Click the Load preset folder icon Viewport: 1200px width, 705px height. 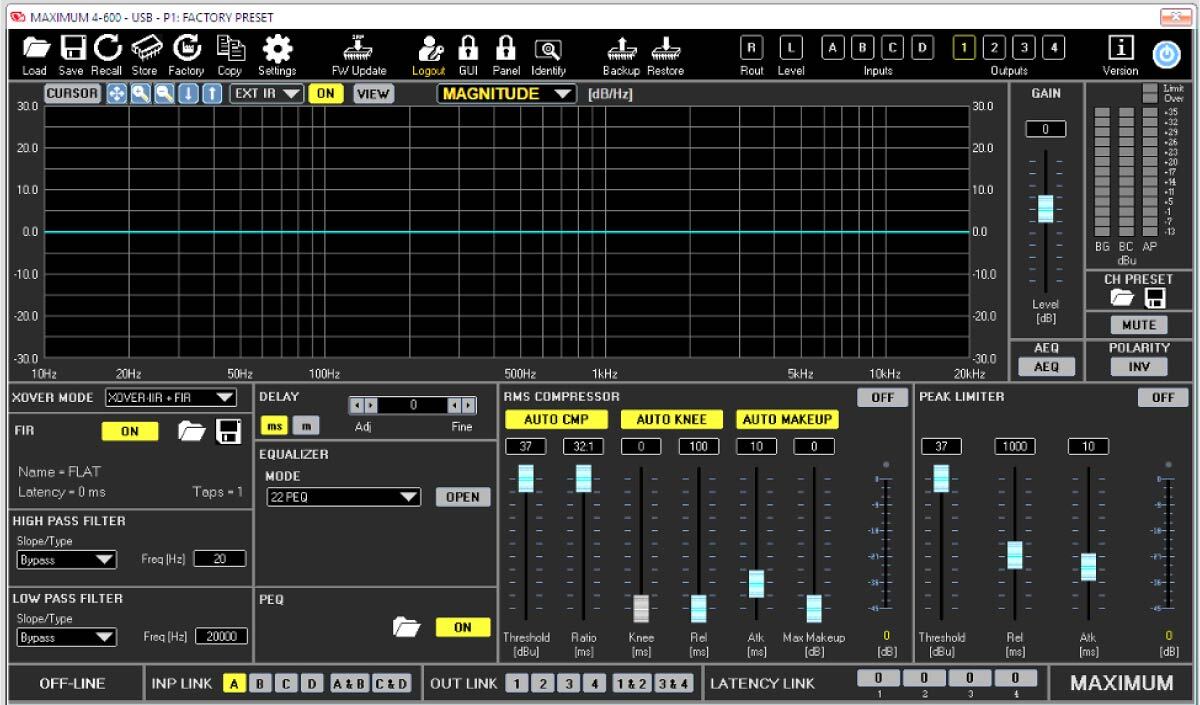point(35,48)
